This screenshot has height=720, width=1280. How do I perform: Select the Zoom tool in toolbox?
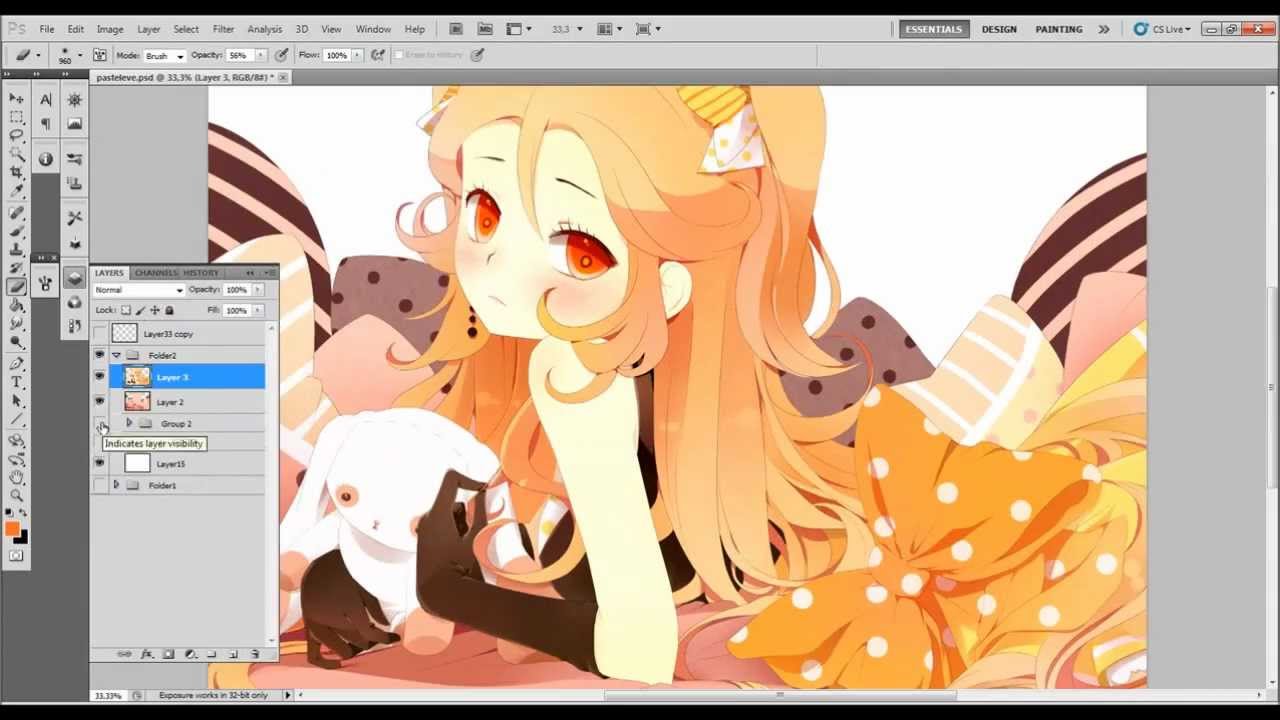click(17, 495)
